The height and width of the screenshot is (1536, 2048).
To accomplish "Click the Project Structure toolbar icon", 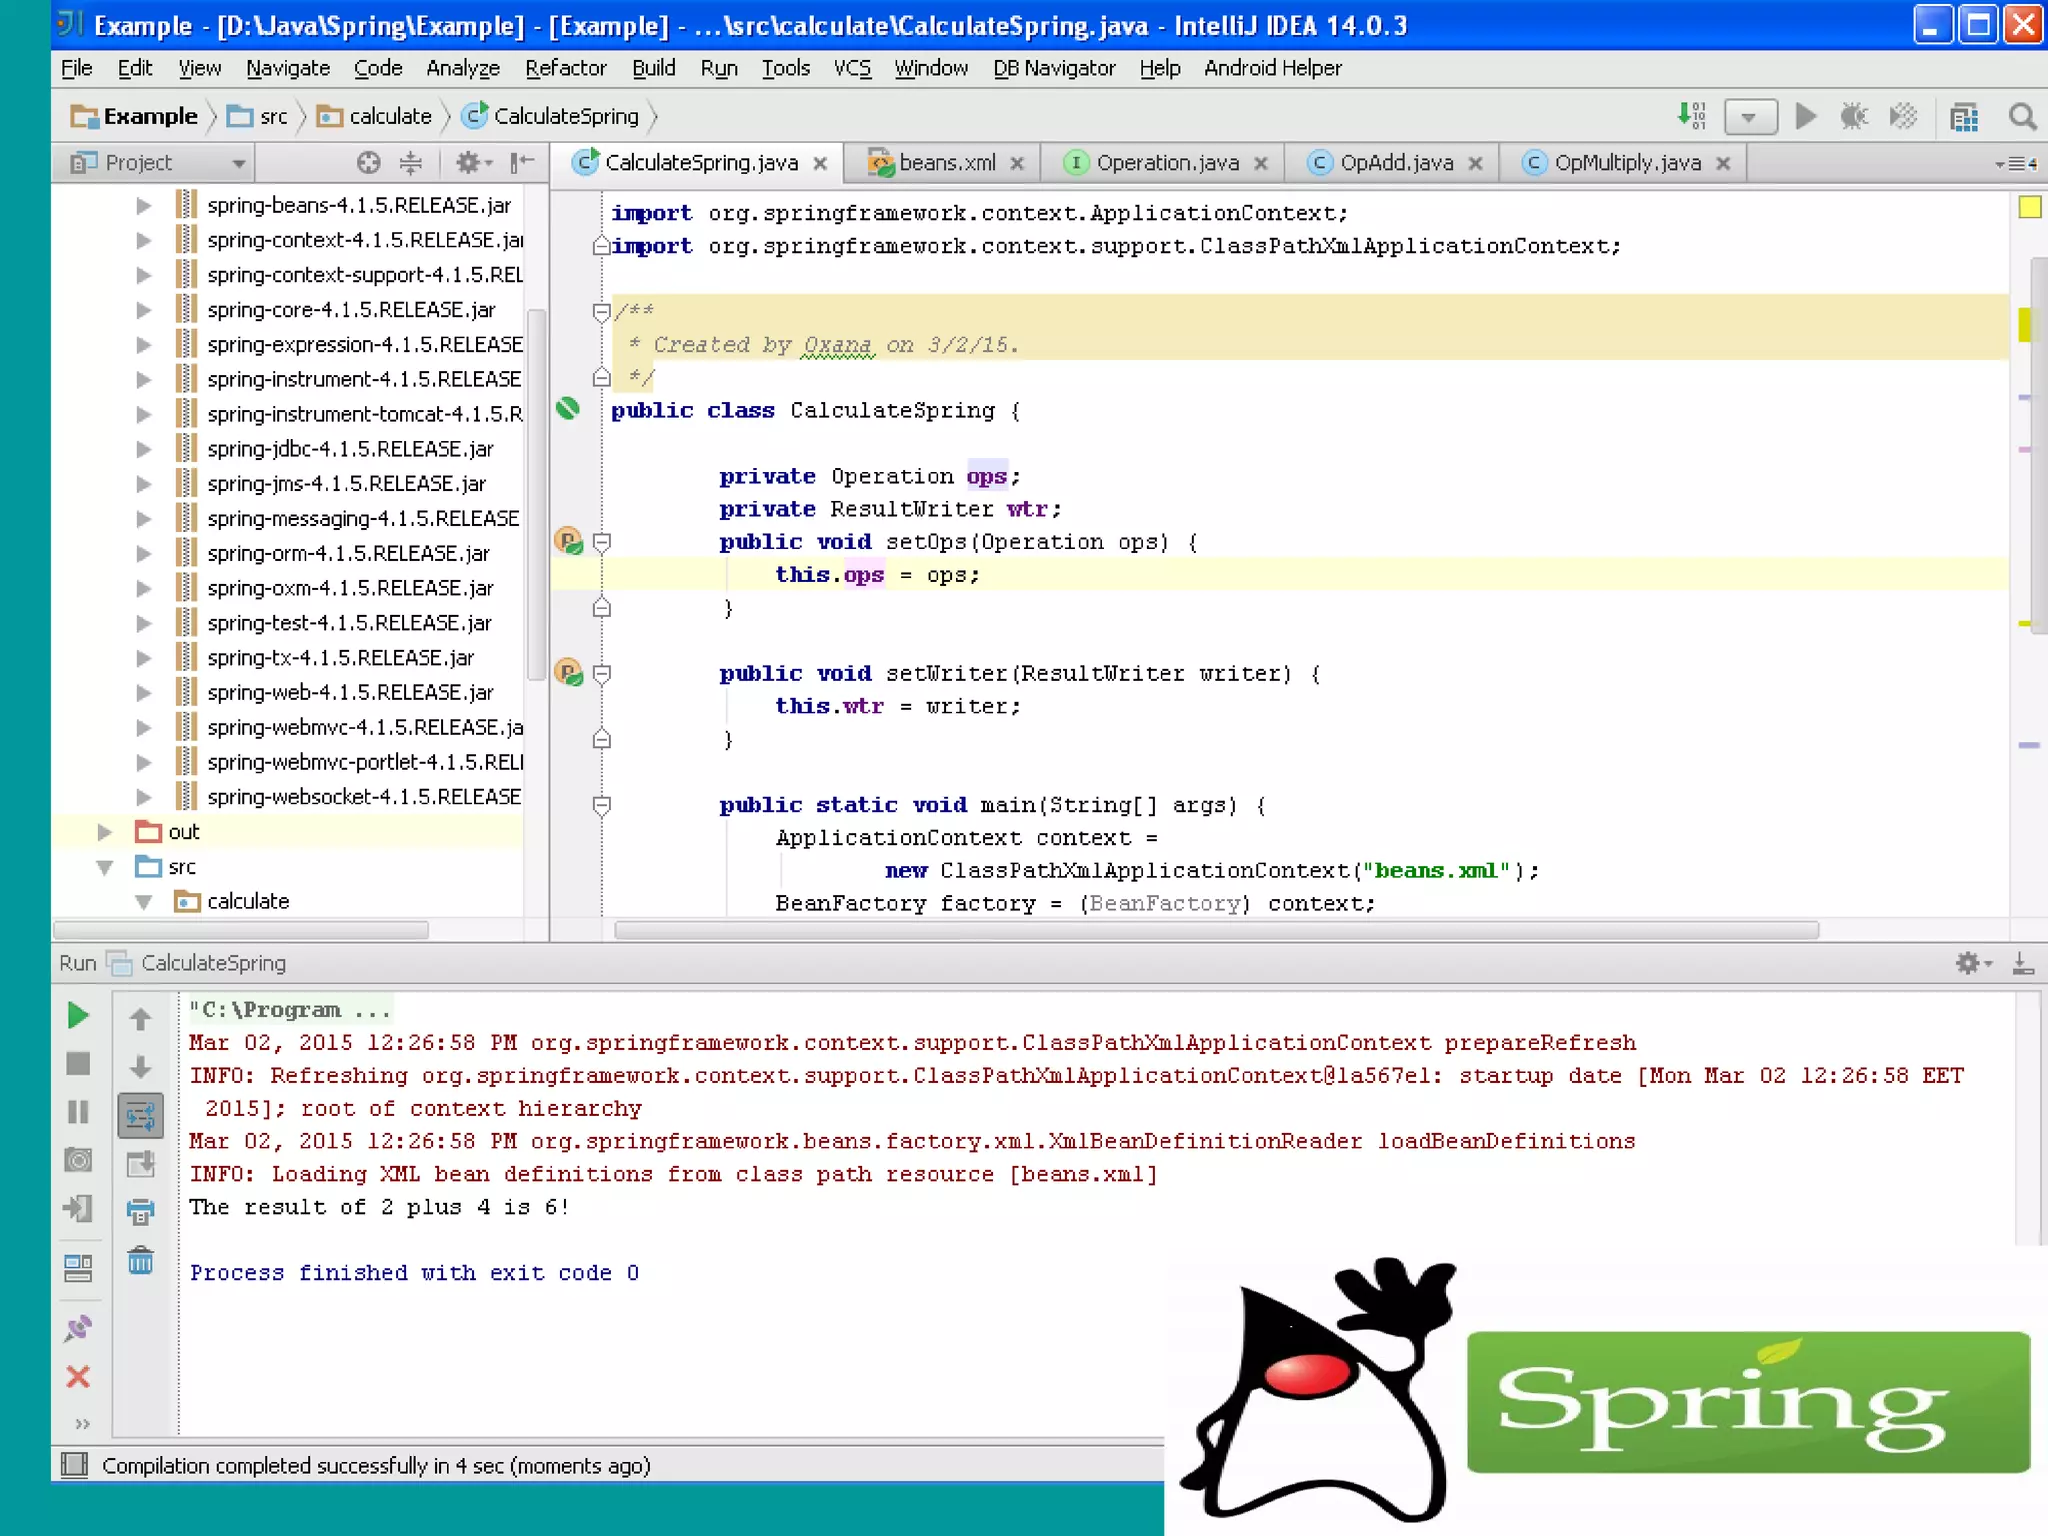I will (1964, 117).
